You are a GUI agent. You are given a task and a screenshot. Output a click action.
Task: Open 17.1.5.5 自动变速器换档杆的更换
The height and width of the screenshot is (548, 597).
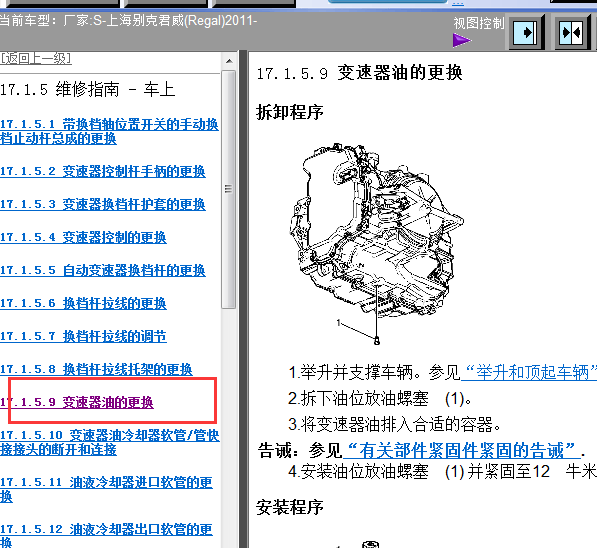point(103,271)
